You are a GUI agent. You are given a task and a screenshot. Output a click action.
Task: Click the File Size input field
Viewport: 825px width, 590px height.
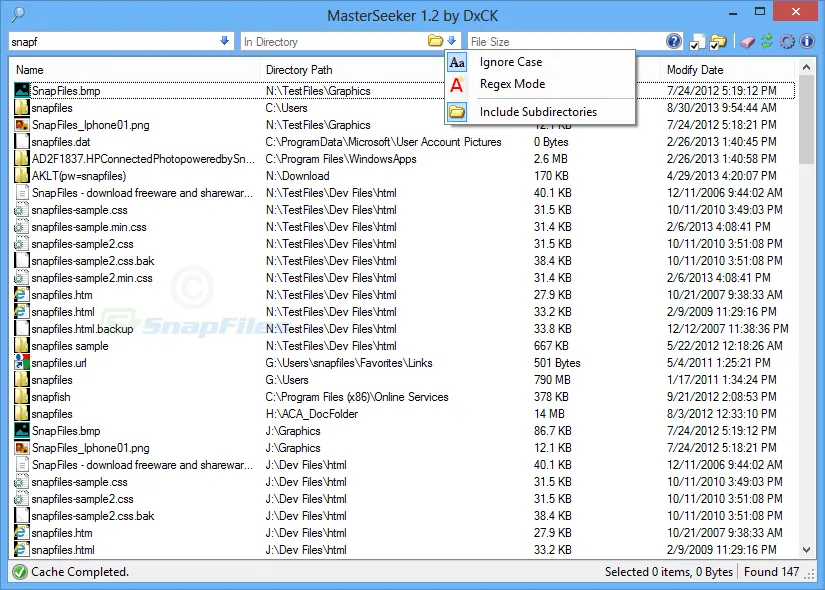pyautogui.click(x=565, y=42)
